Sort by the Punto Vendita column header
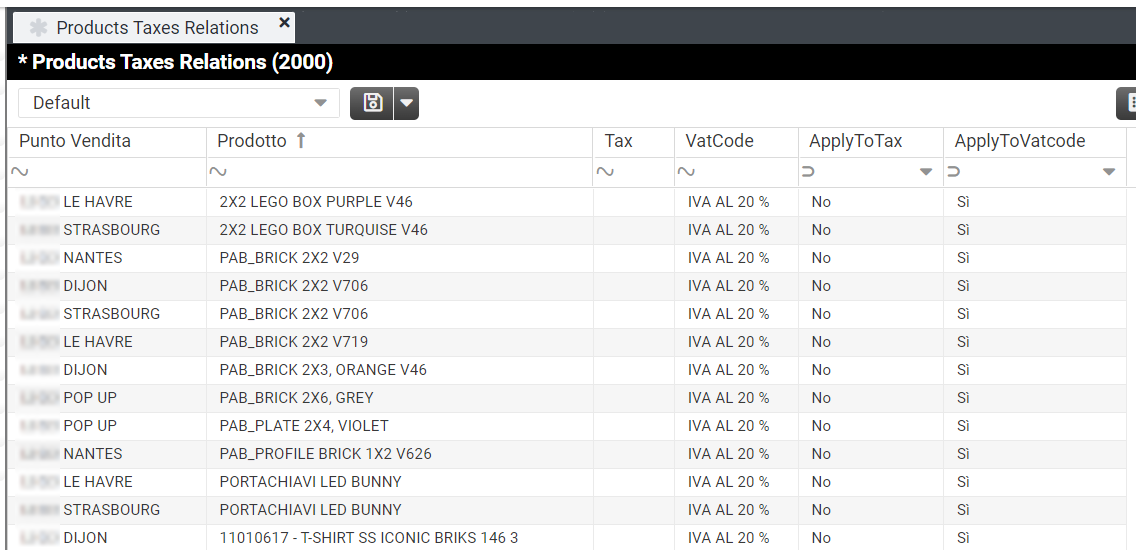 (x=75, y=141)
